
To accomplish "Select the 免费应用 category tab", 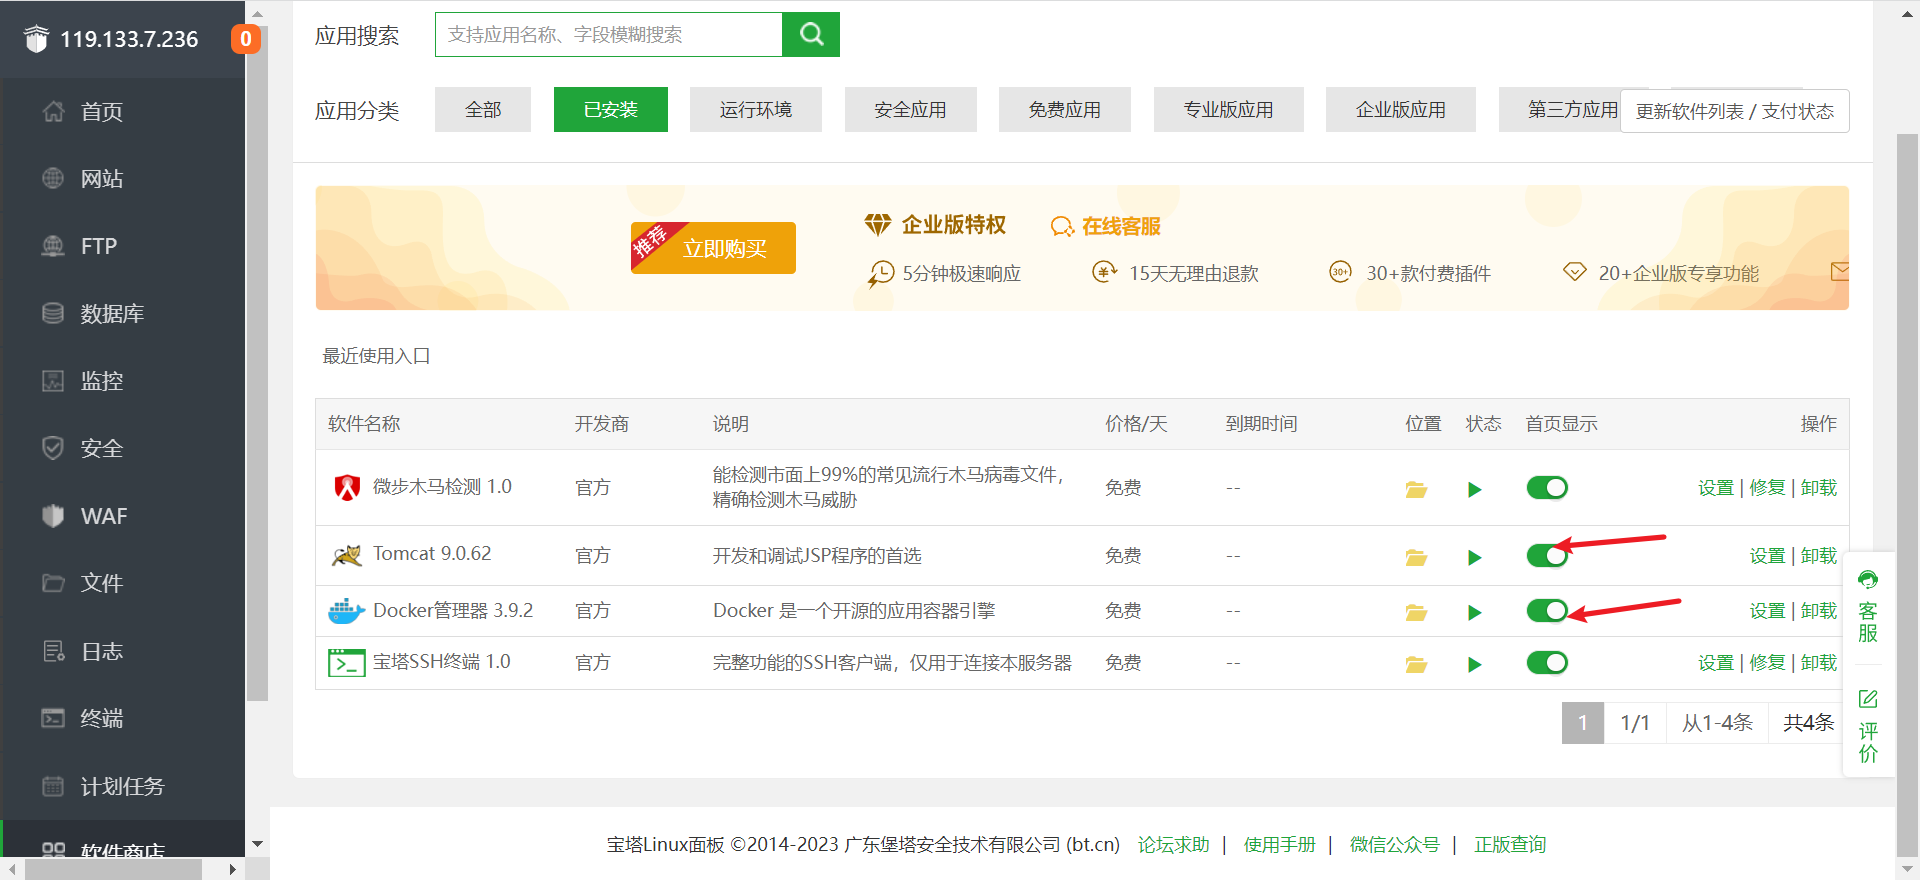I will coord(1065,110).
